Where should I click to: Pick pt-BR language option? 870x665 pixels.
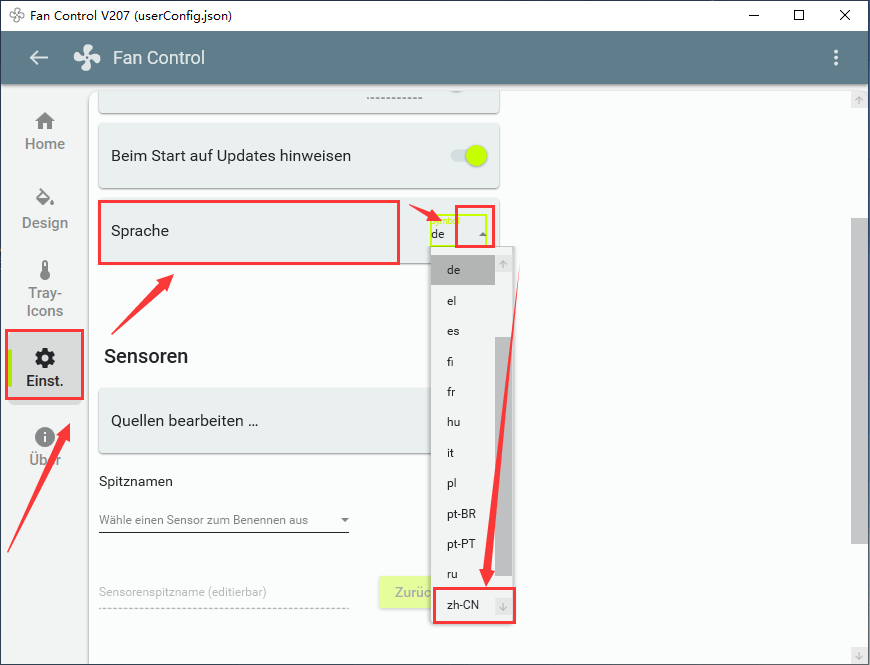pyautogui.click(x=461, y=514)
